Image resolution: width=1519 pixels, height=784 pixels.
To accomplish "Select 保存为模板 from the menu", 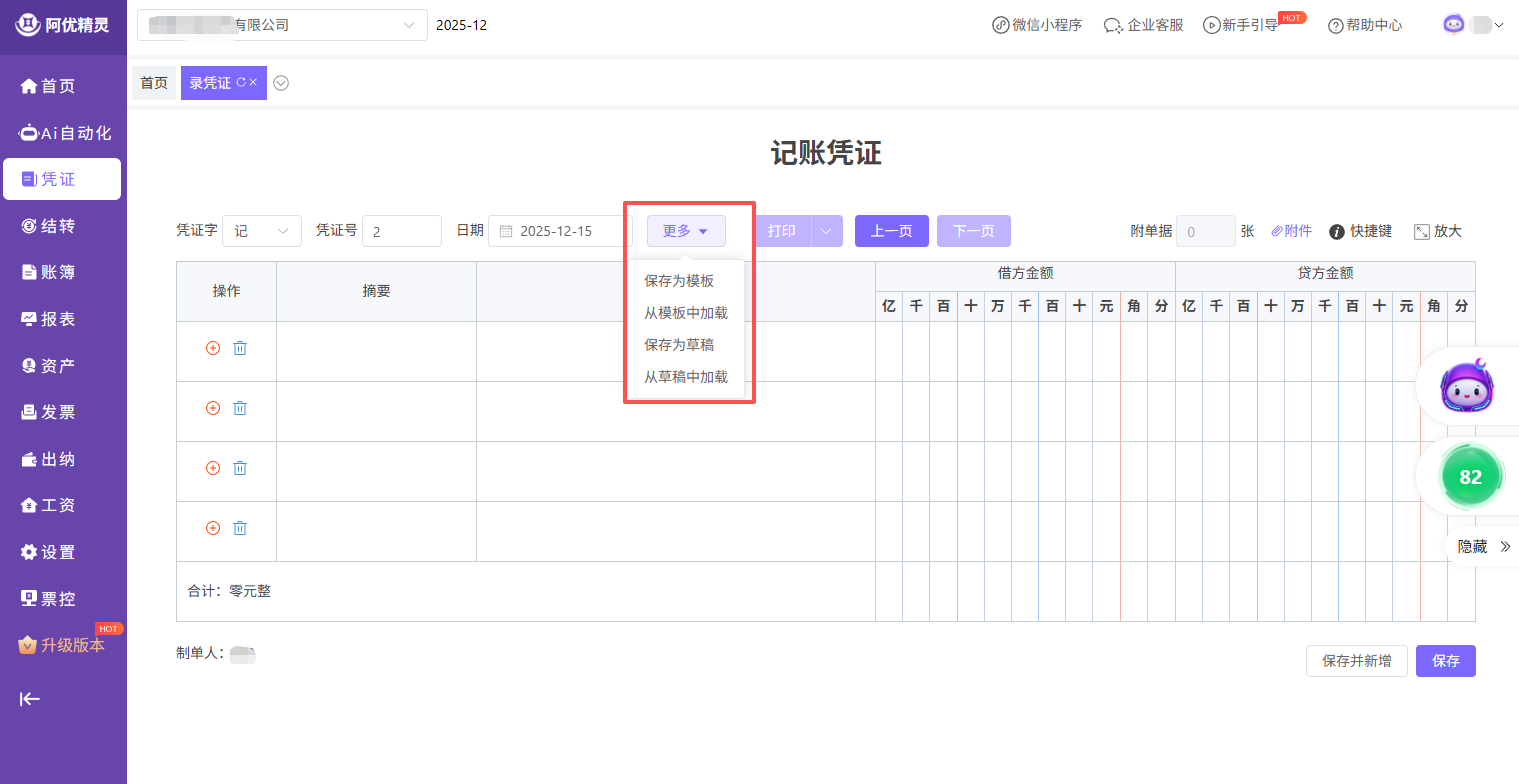I will click(x=679, y=281).
